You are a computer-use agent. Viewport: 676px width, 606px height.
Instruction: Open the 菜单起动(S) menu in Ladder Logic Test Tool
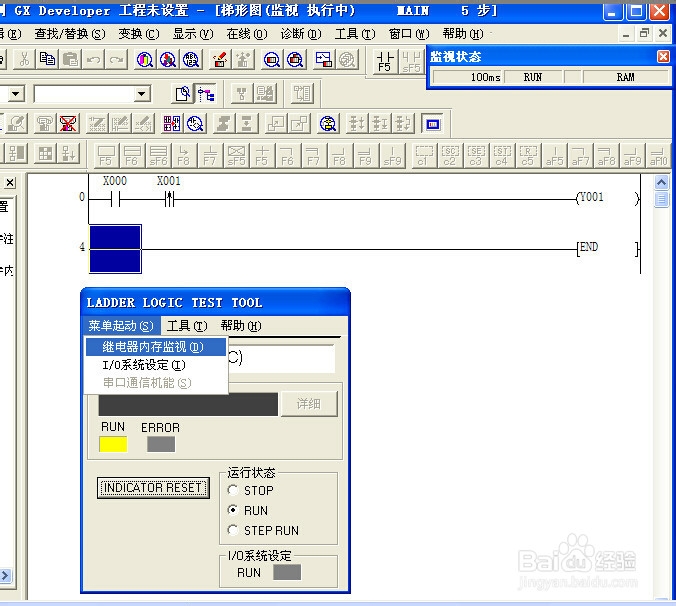(121, 325)
